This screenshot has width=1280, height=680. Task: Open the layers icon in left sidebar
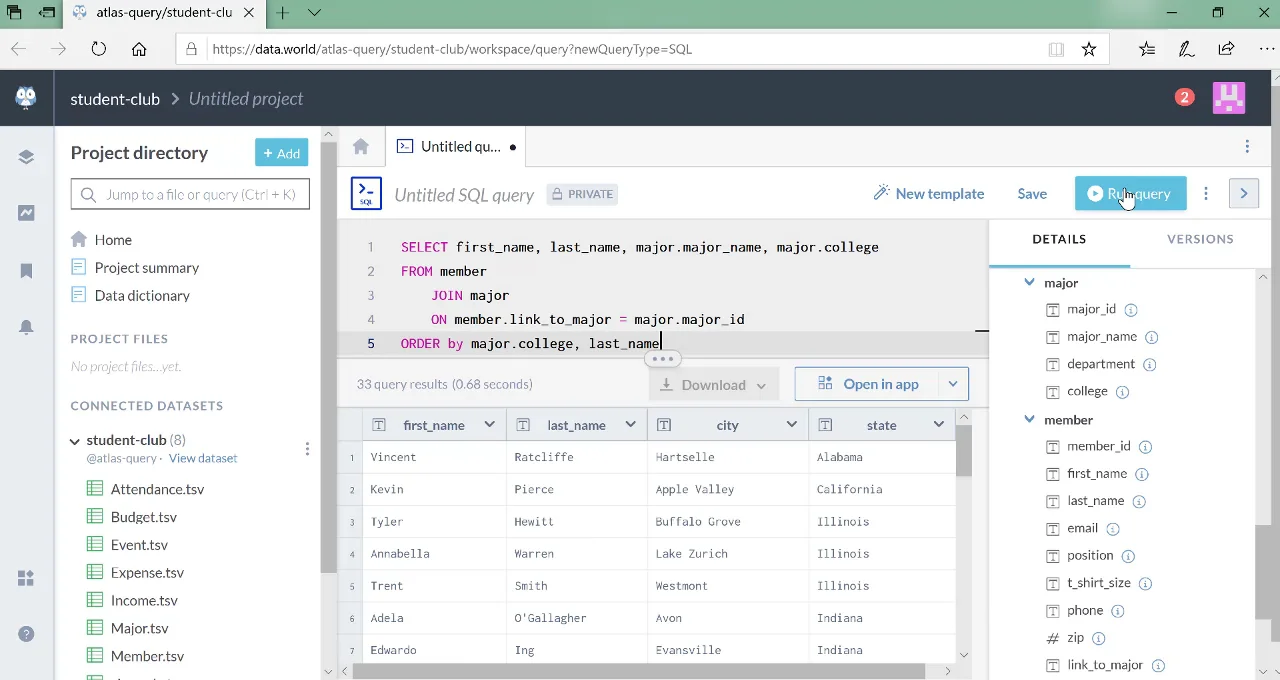[x=26, y=157]
